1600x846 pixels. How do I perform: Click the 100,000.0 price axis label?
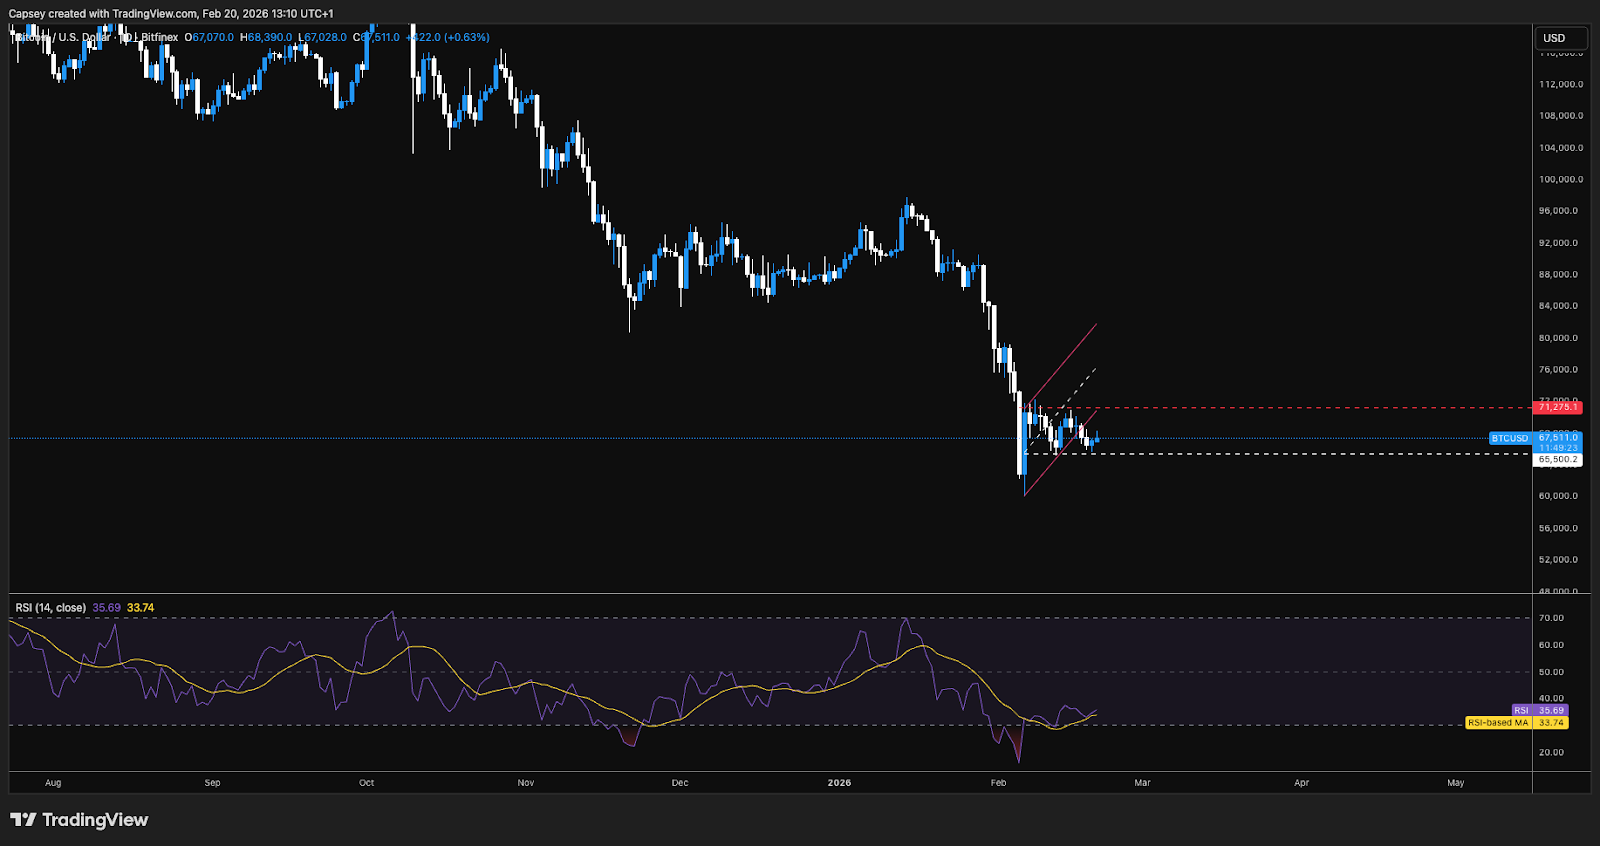click(1561, 179)
